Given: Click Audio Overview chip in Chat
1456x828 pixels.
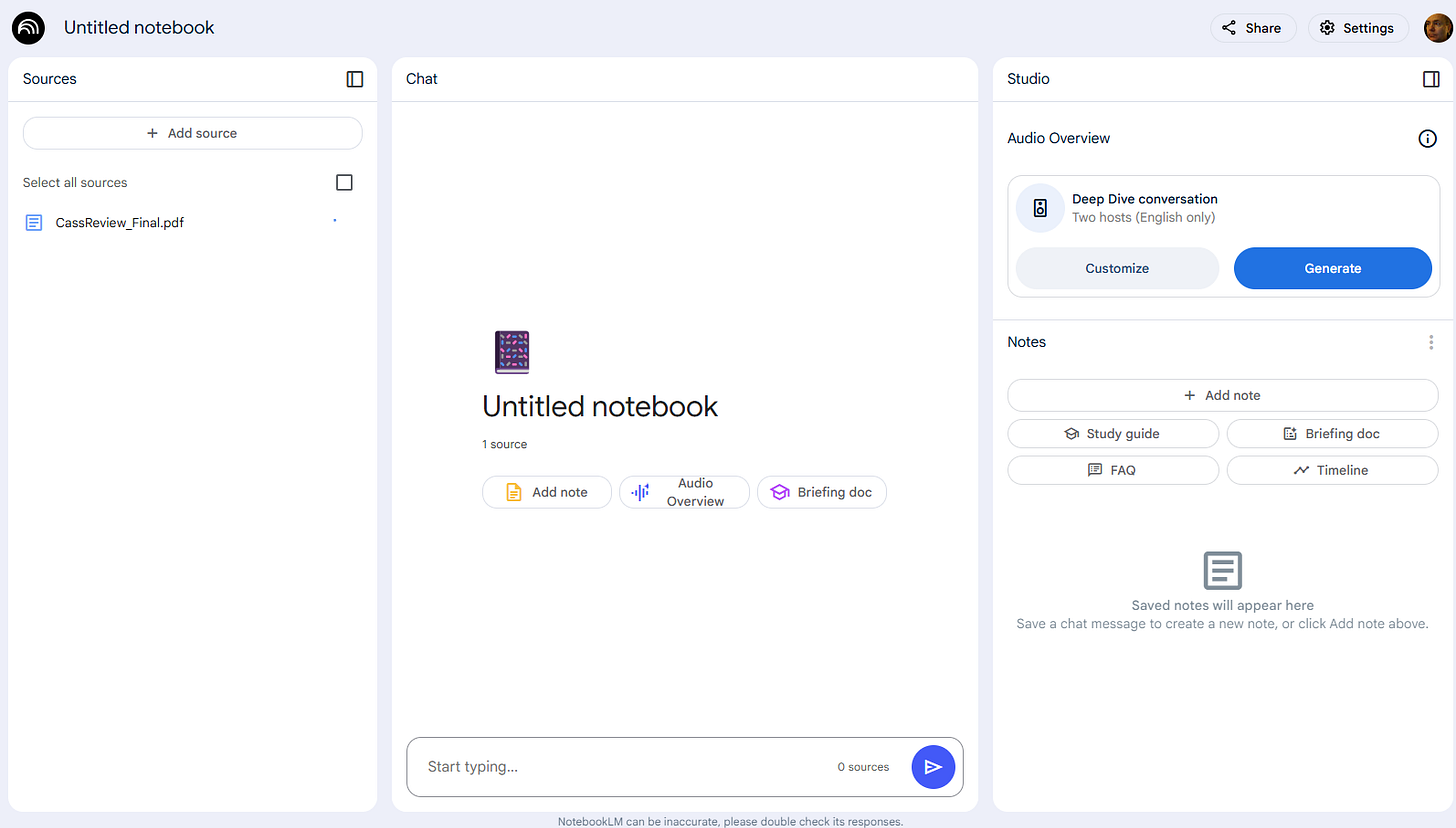Looking at the screenshot, I should 685,492.
